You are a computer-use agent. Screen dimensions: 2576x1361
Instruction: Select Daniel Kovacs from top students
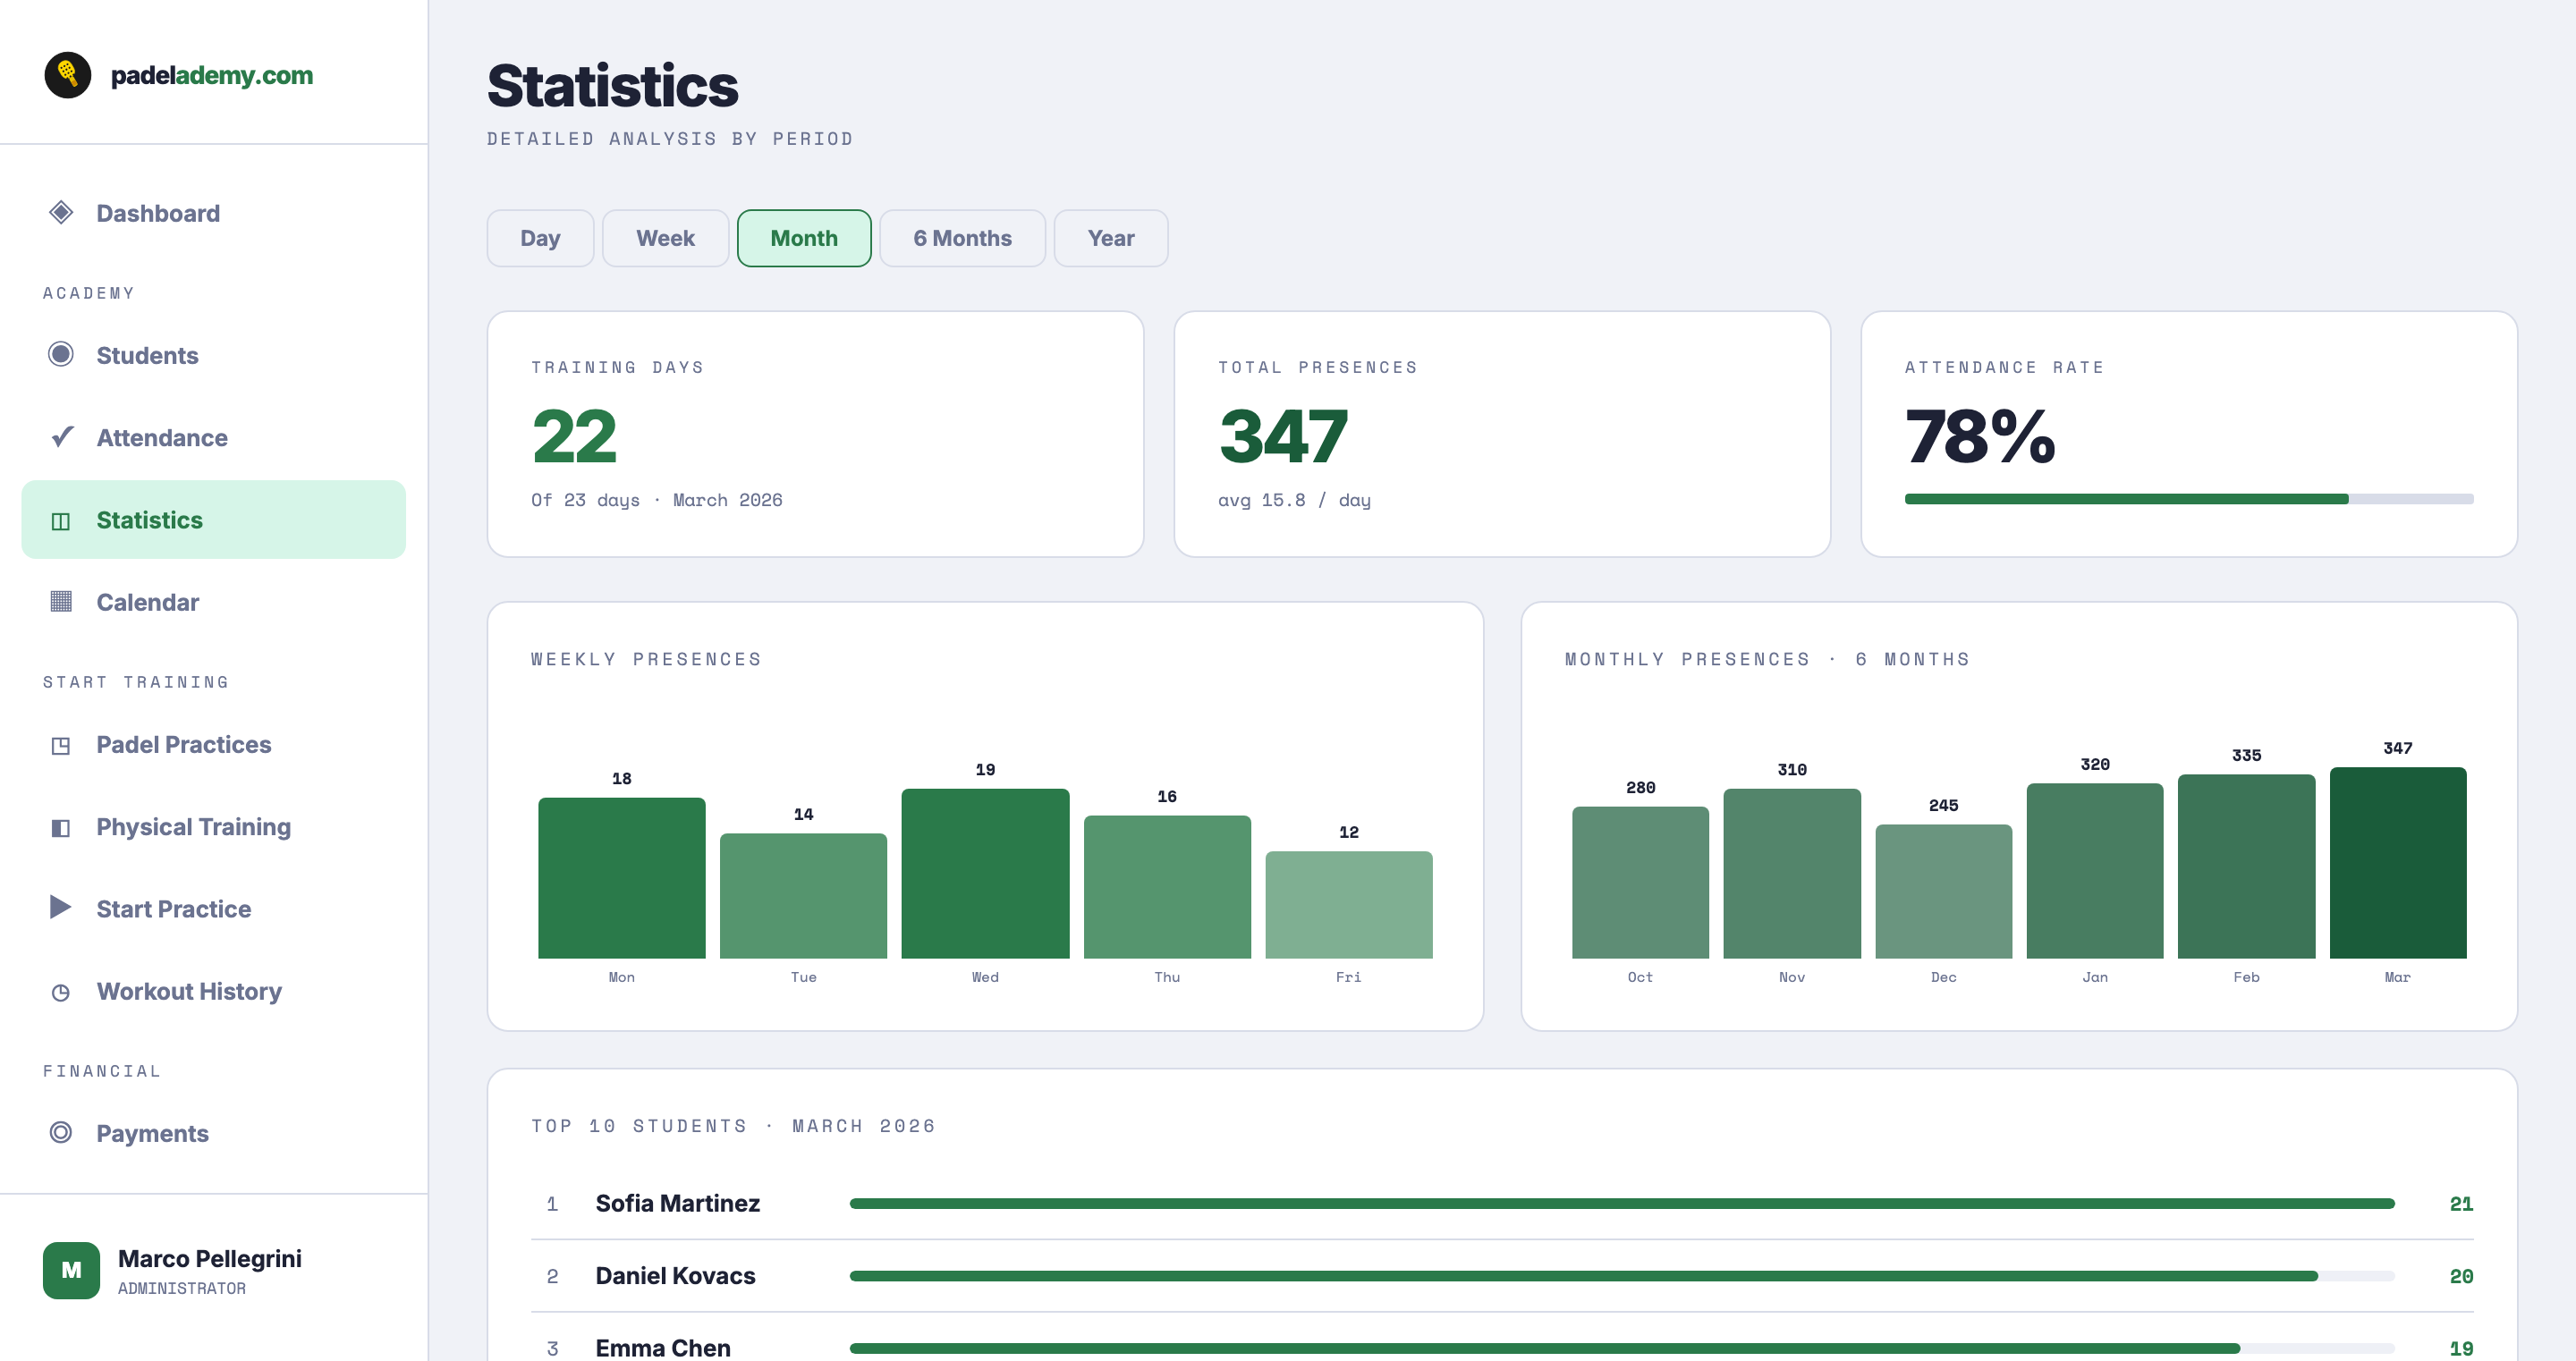point(675,1276)
